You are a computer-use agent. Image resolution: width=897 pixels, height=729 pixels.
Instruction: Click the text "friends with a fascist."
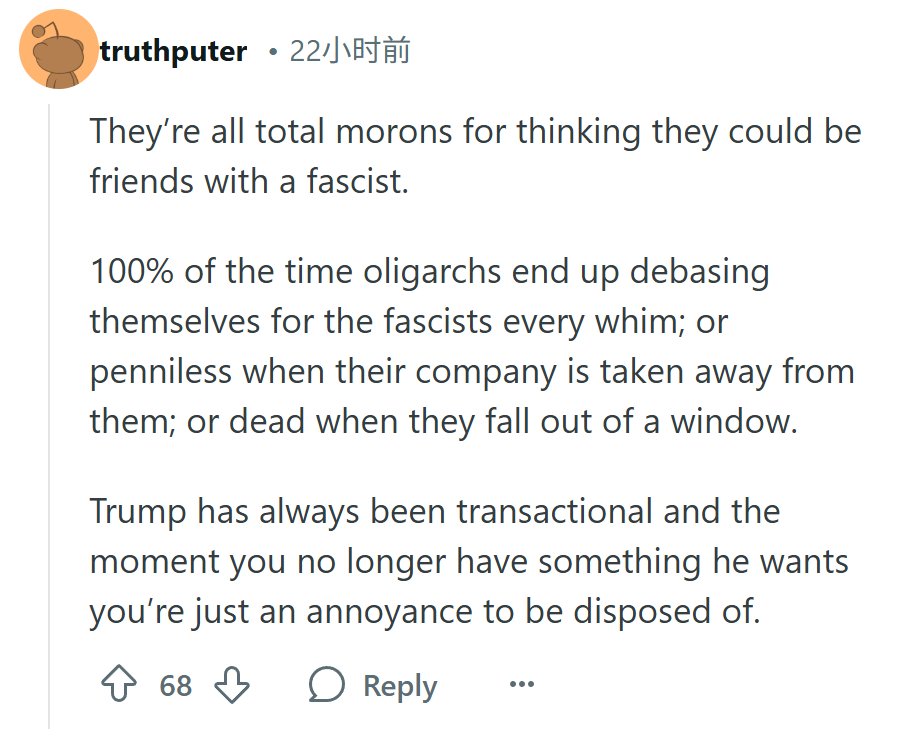(x=249, y=181)
